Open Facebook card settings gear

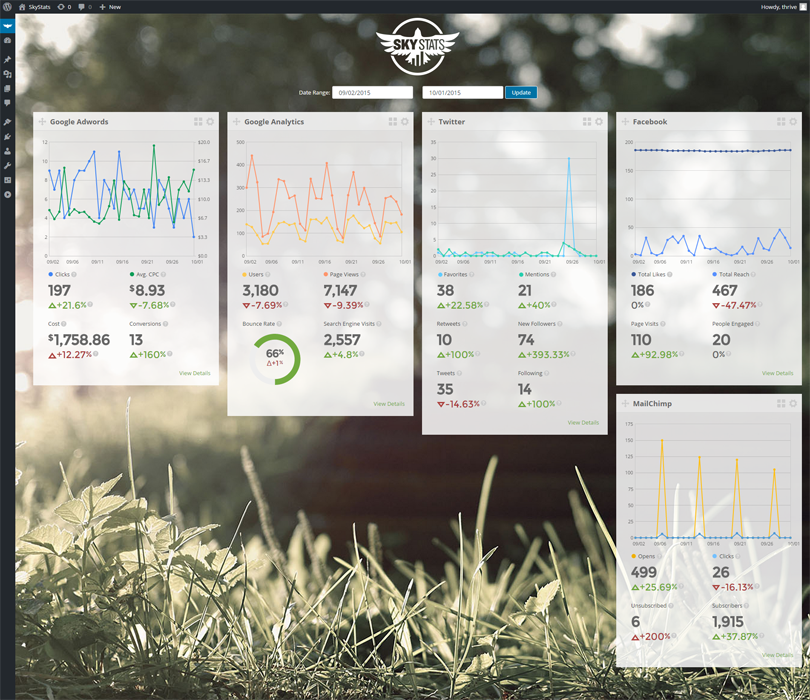pos(793,121)
